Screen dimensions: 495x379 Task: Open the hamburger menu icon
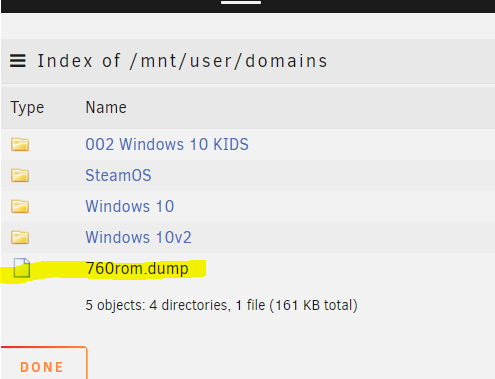[x=18, y=61]
